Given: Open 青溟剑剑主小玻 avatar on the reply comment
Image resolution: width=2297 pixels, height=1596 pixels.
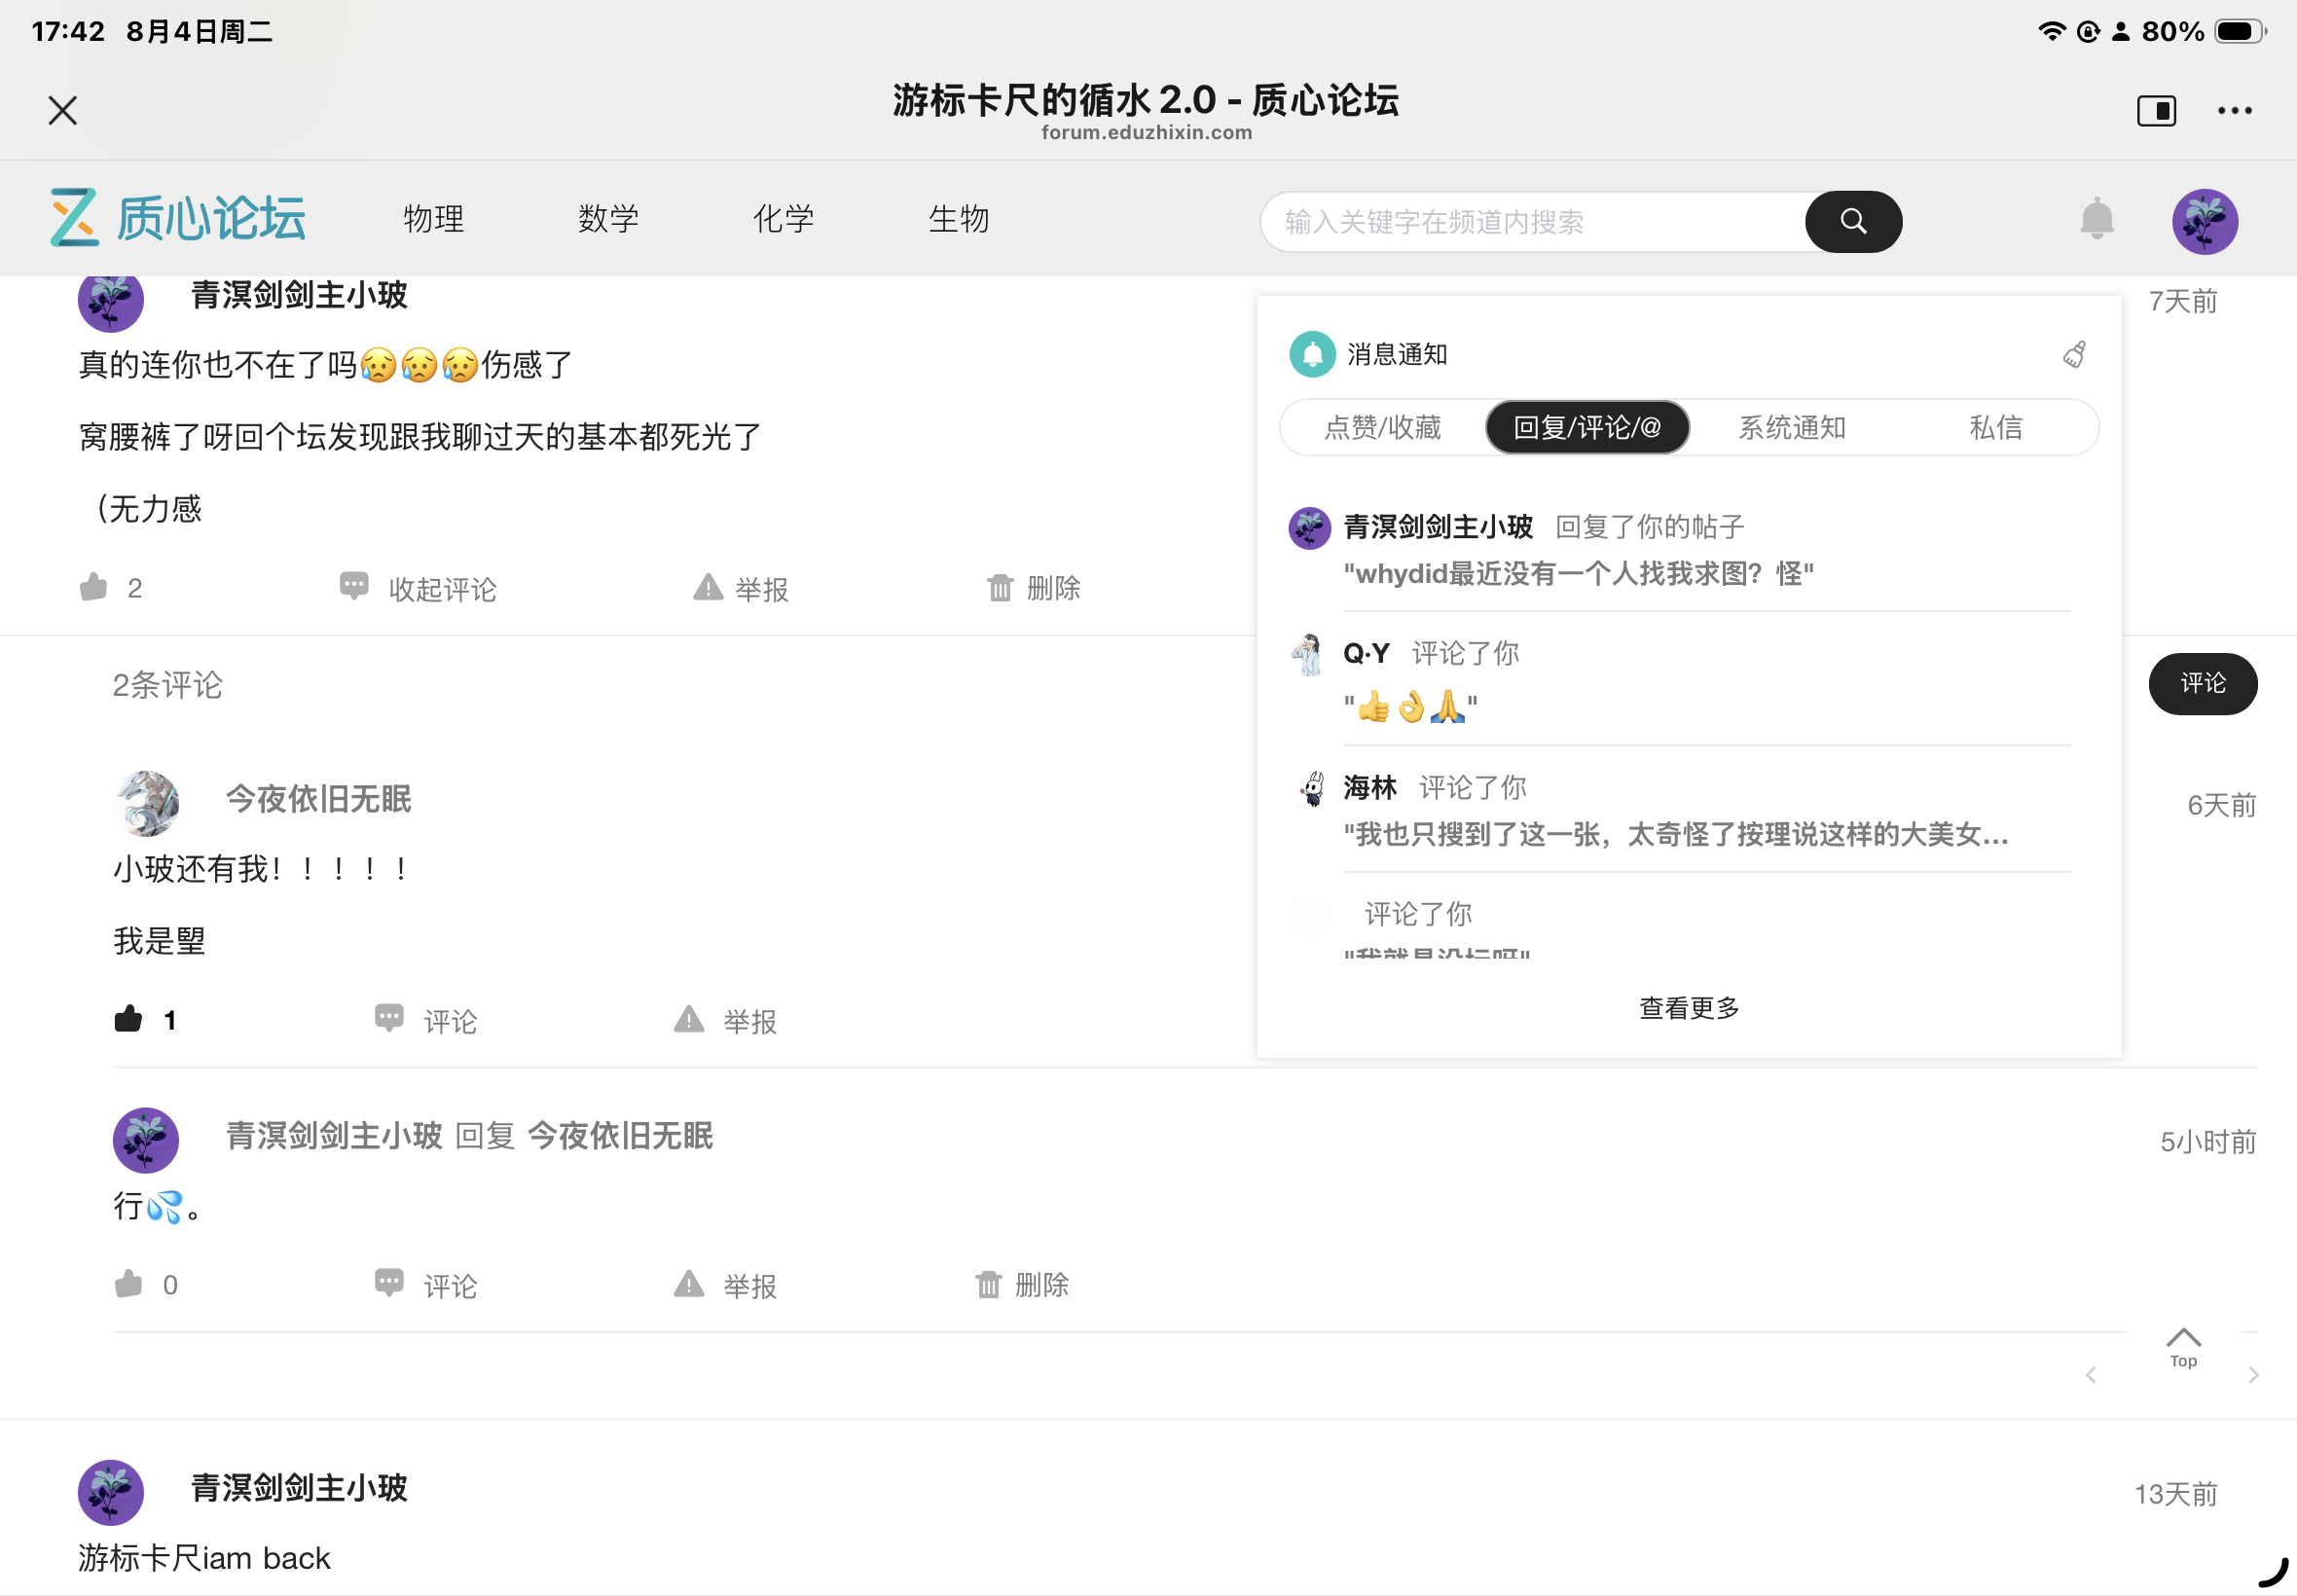Looking at the screenshot, I should pyautogui.click(x=146, y=1140).
